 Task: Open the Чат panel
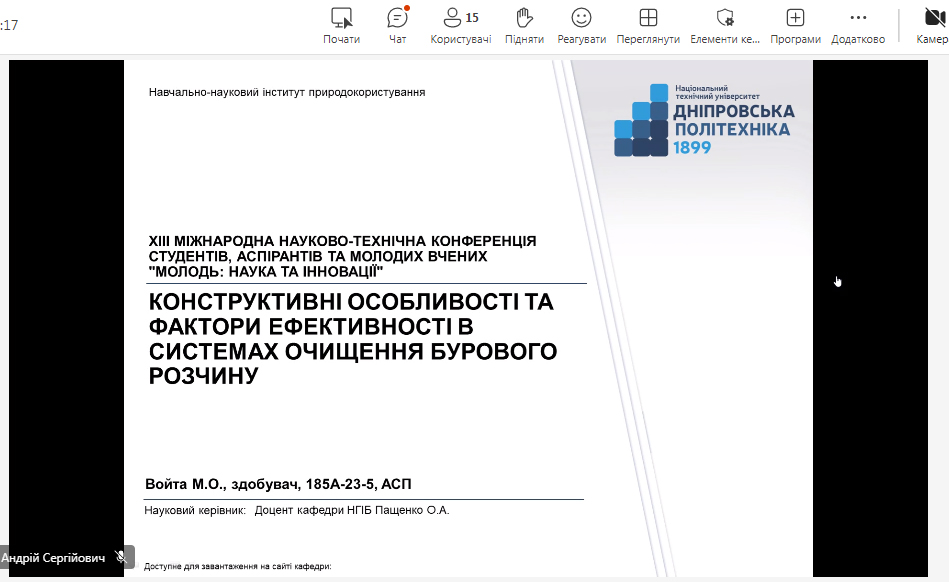point(397,18)
